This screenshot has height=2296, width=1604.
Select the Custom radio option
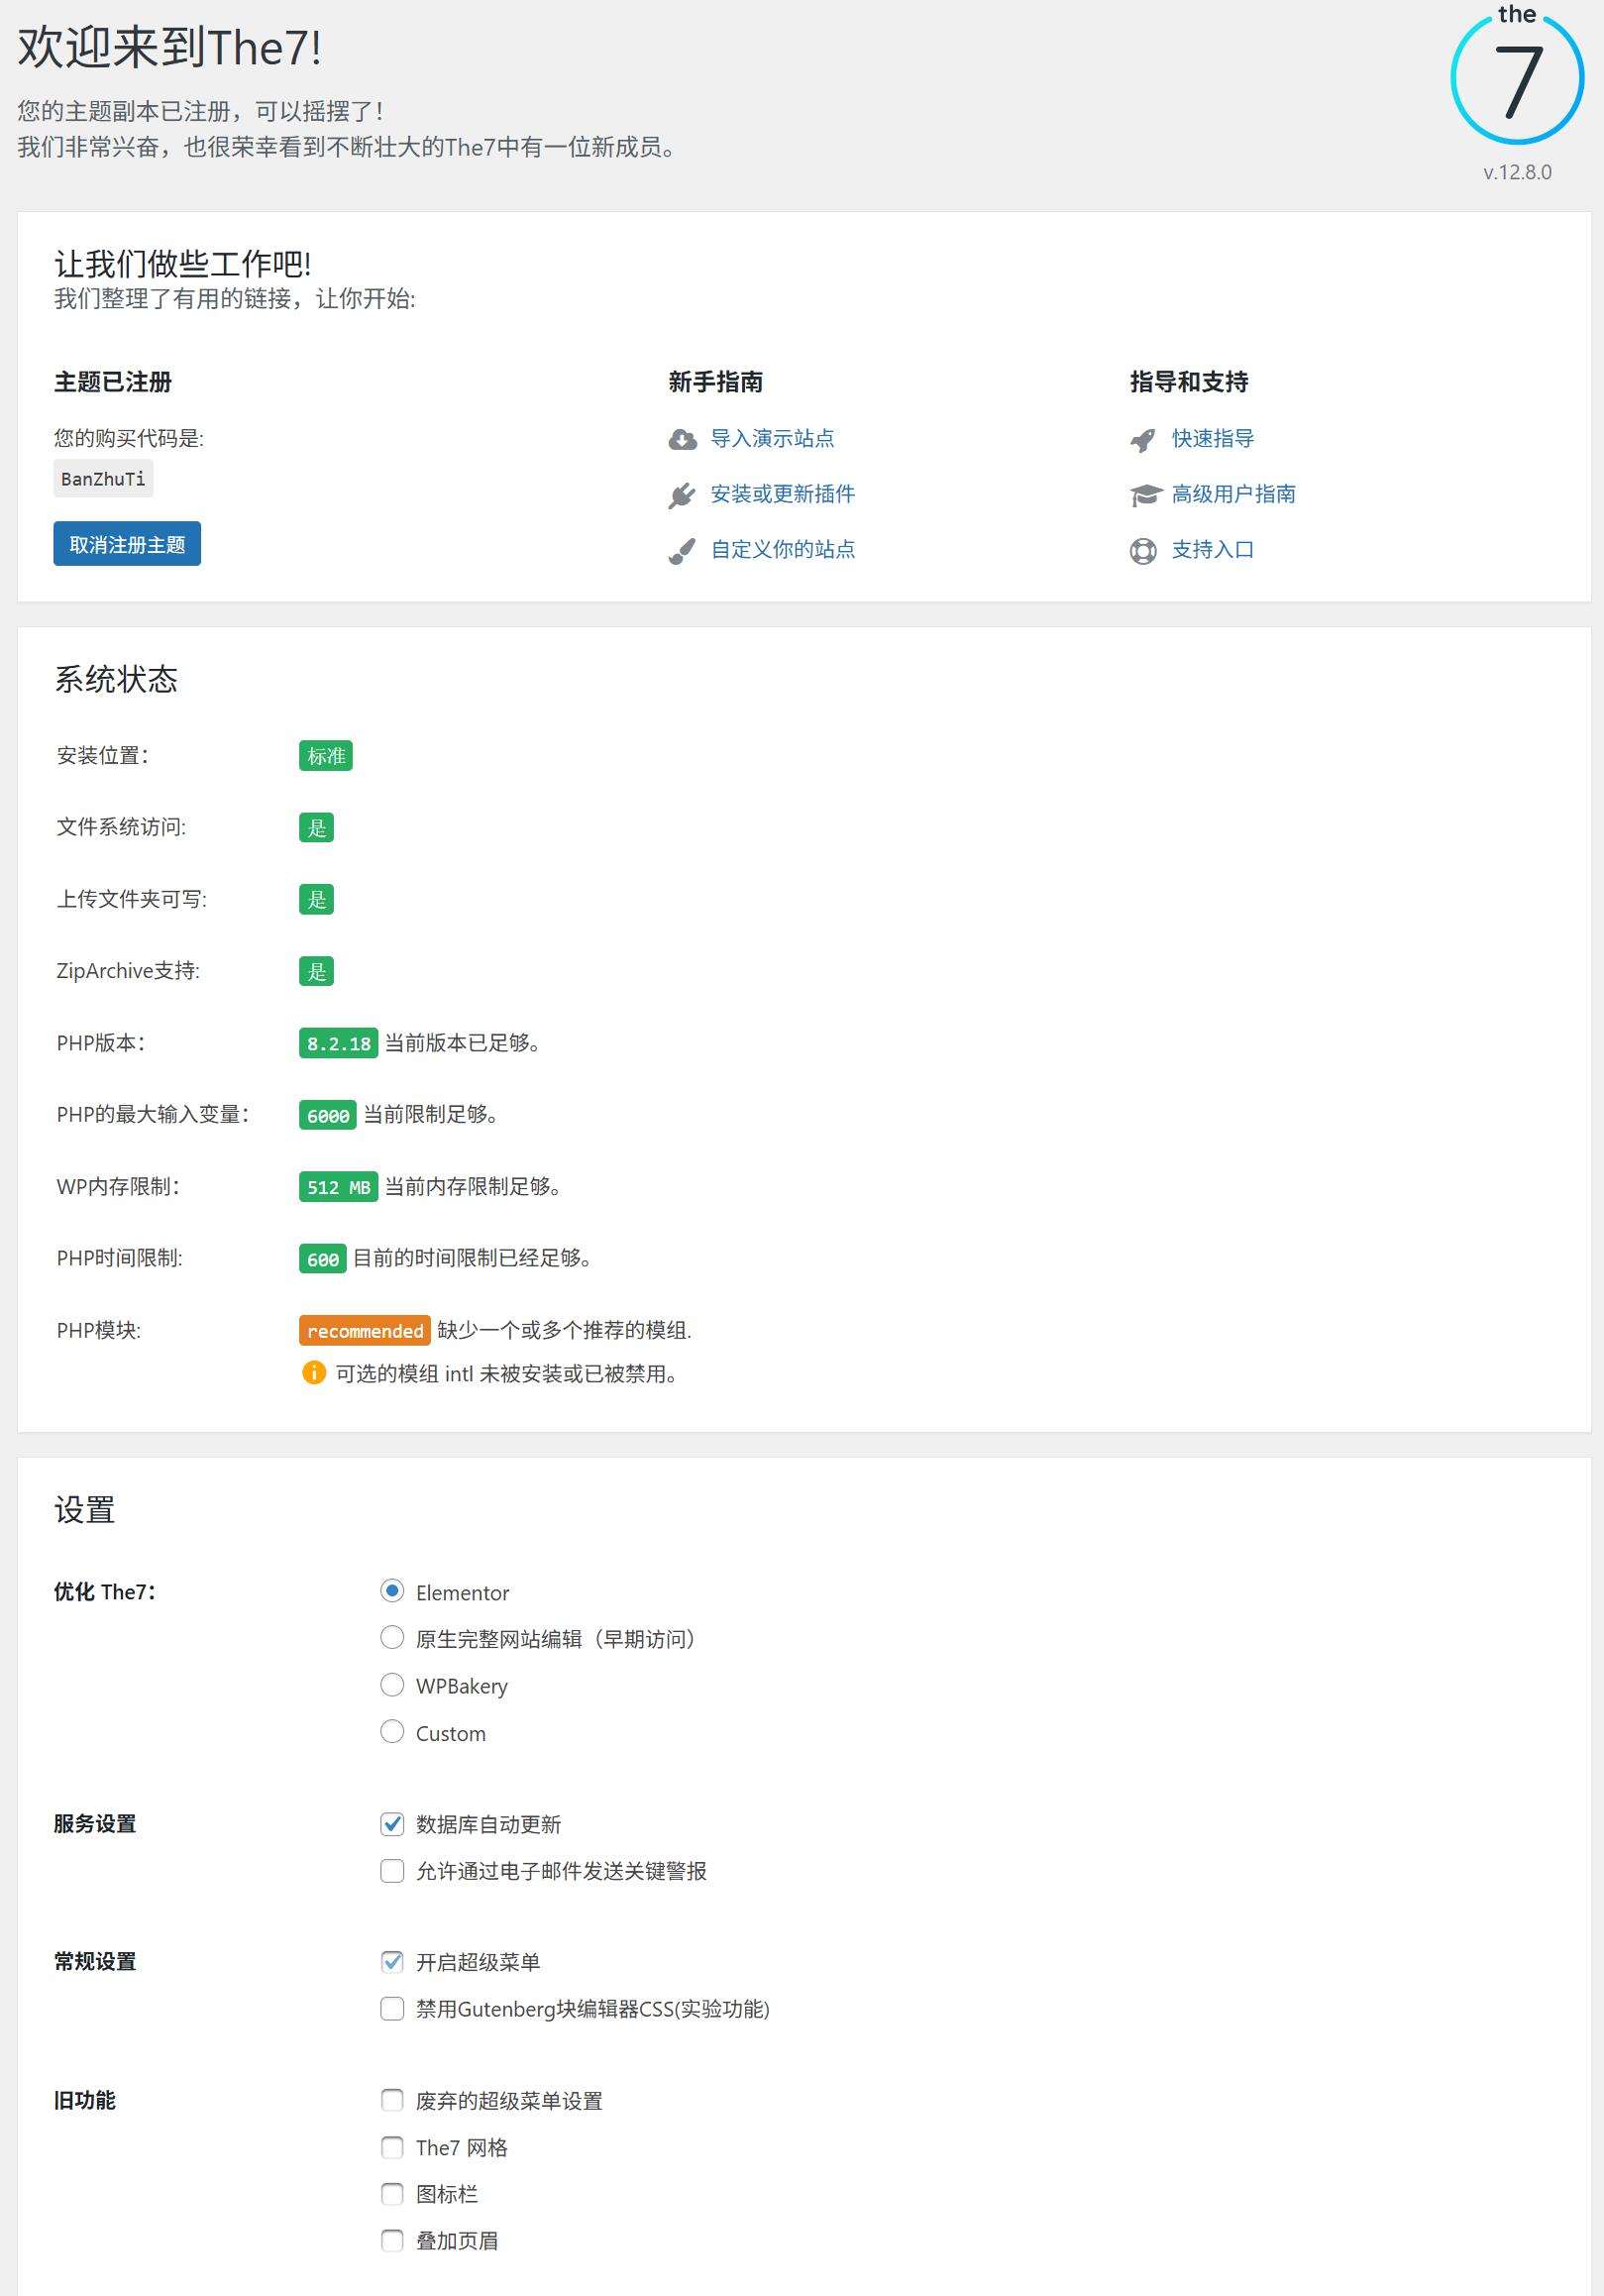click(392, 1731)
